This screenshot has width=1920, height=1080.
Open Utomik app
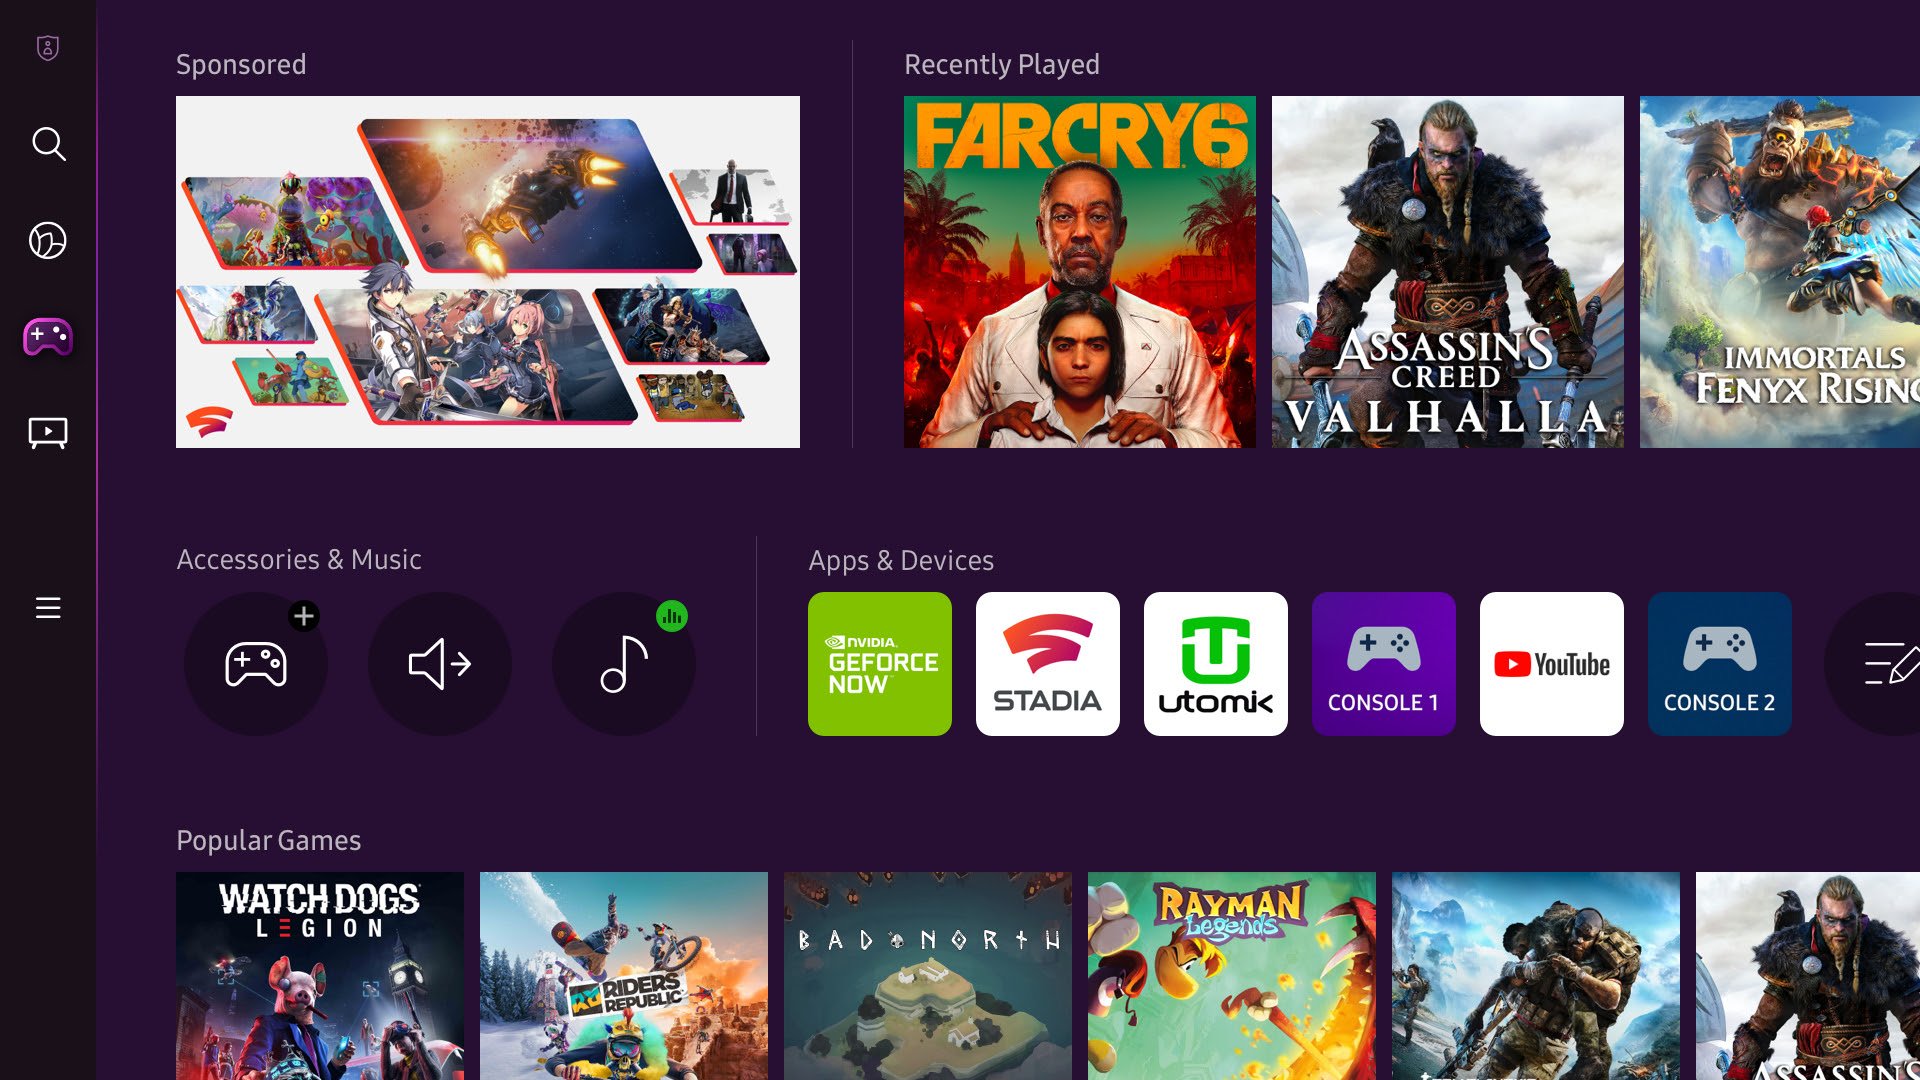pos(1216,663)
